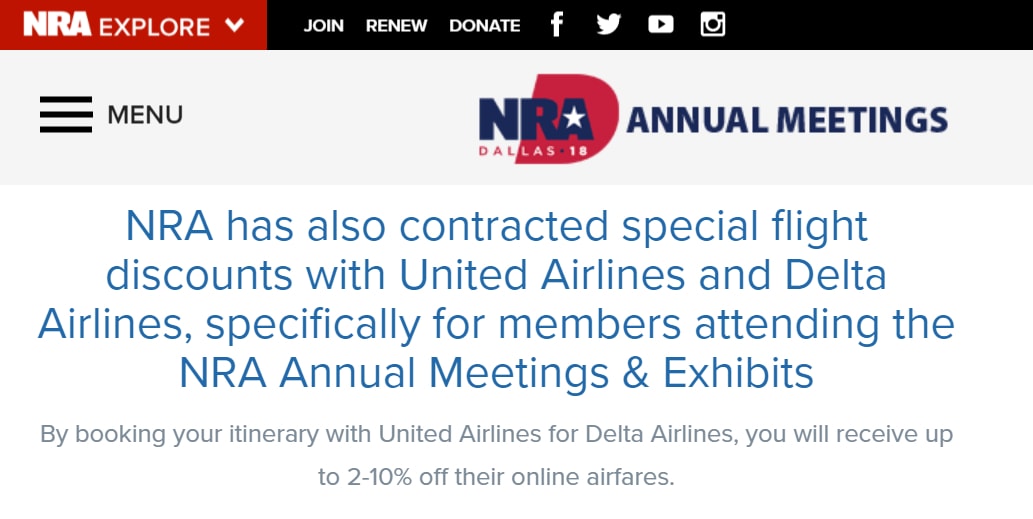The height and width of the screenshot is (519, 1033).
Task: Click the NRA Dallas emblem logo
Action: point(548,120)
